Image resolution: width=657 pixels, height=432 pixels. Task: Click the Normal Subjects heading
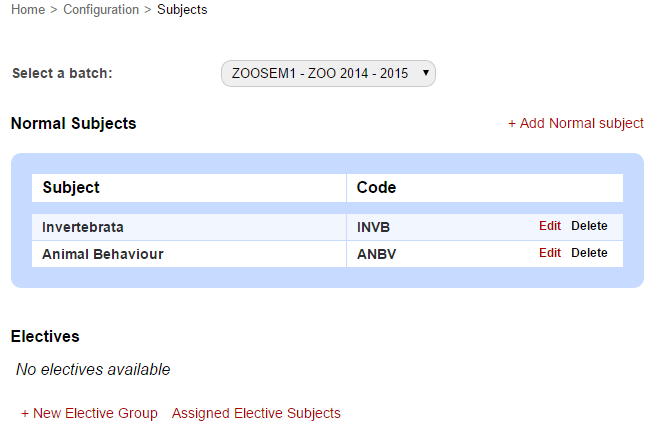coord(74,124)
